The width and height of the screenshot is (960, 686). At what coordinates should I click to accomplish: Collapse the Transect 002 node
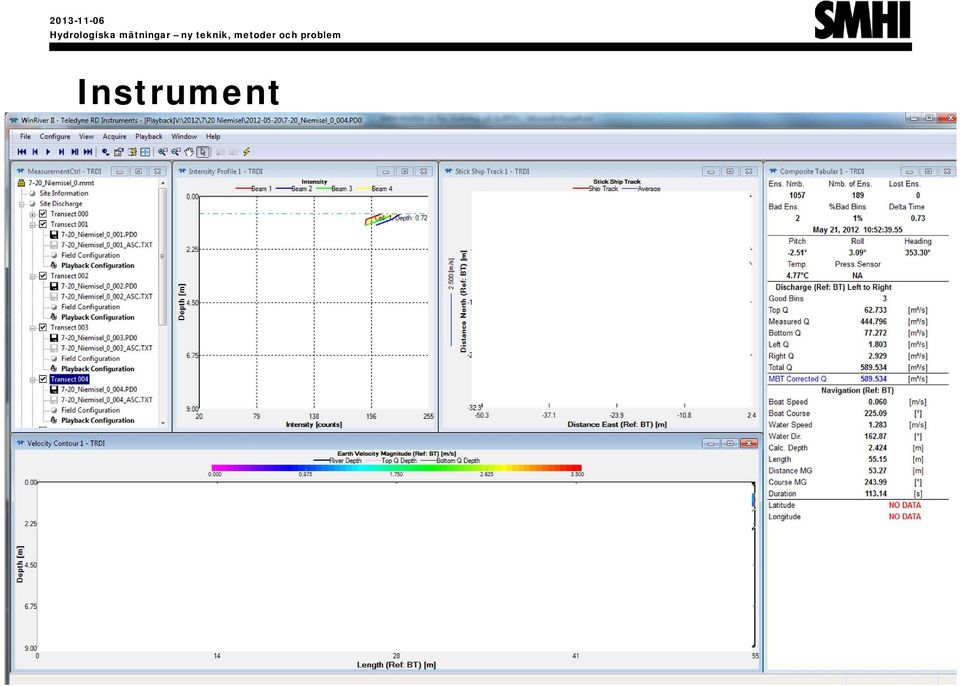tap(32, 276)
